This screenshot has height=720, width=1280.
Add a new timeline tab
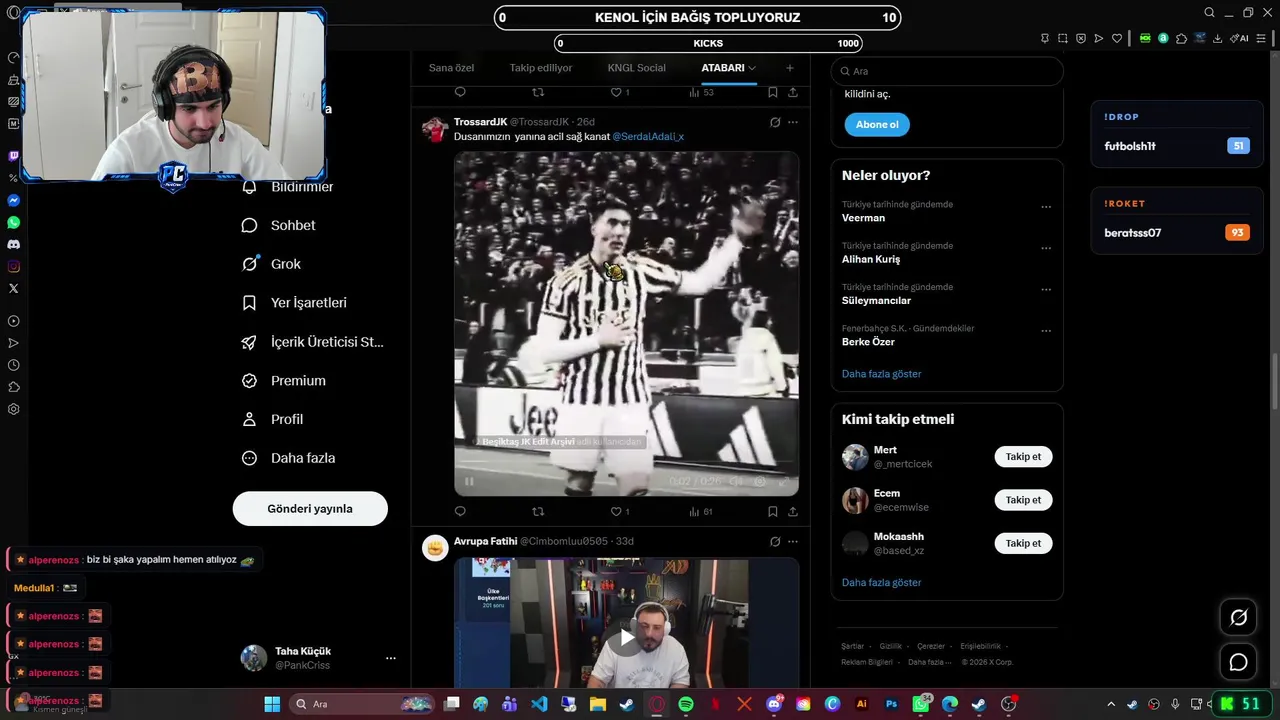(x=790, y=68)
